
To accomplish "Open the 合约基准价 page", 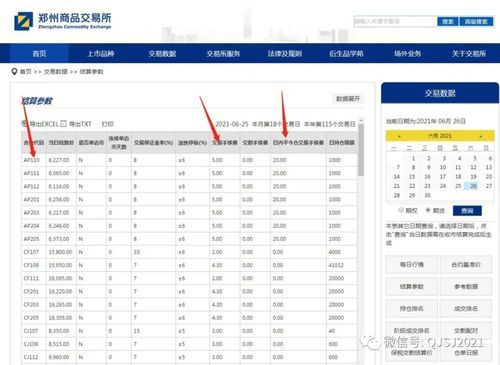I will pos(466,265).
